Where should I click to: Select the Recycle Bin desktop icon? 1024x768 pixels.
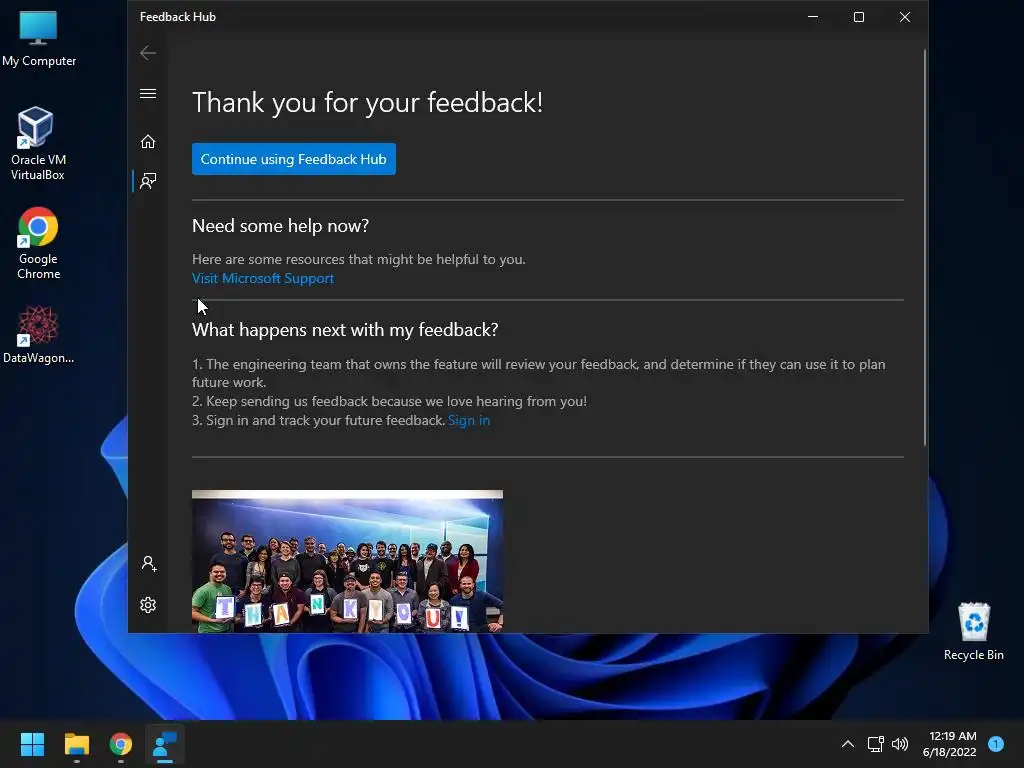(973, 631)
